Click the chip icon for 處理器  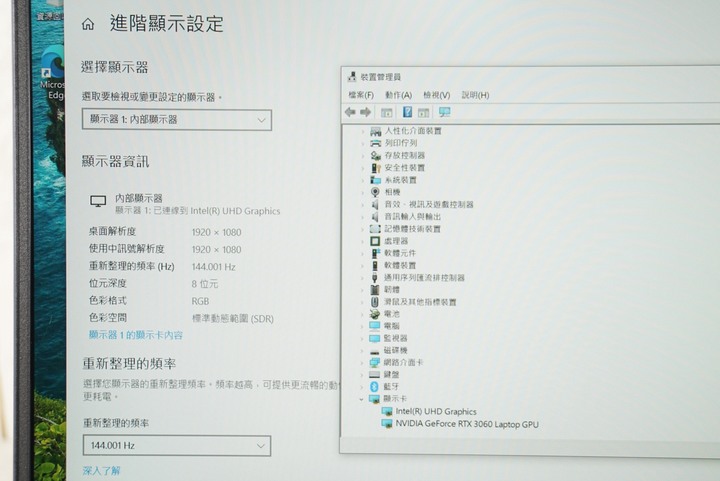point(375,241)
